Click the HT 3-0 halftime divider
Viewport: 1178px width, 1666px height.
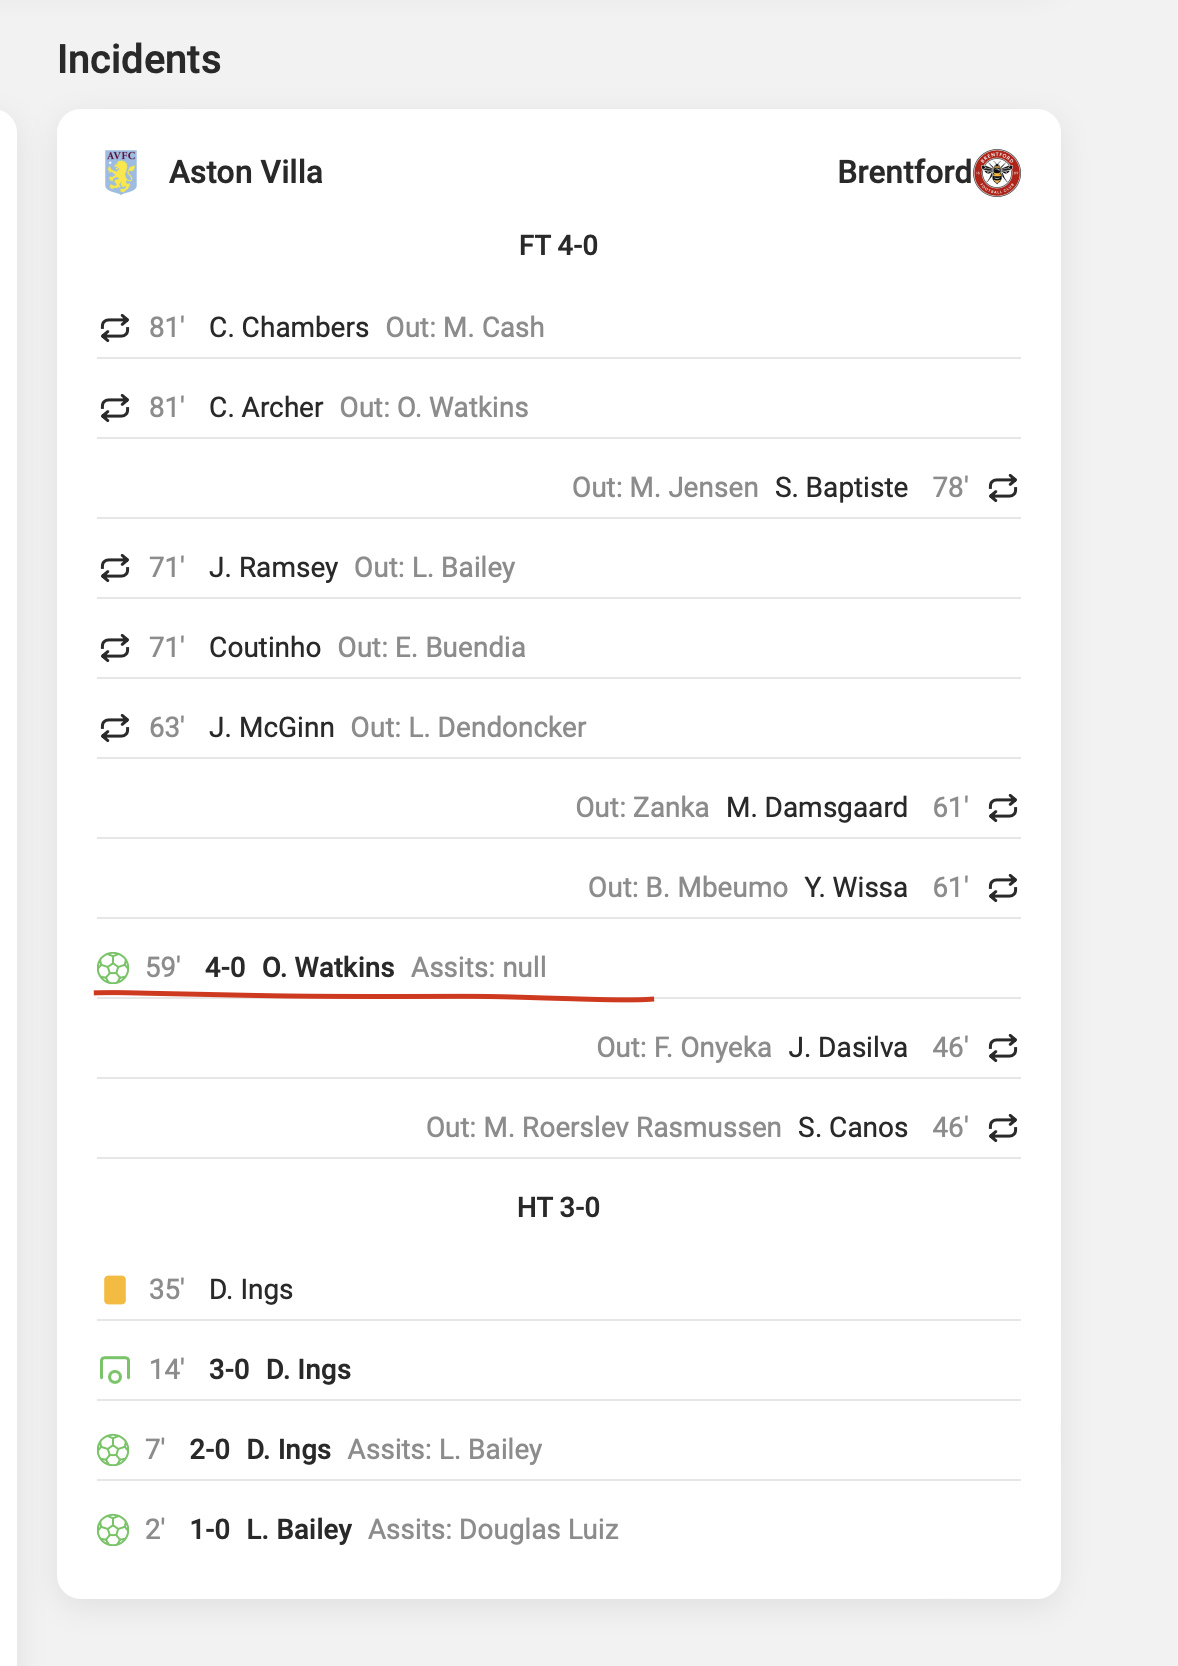(558, 1206)
